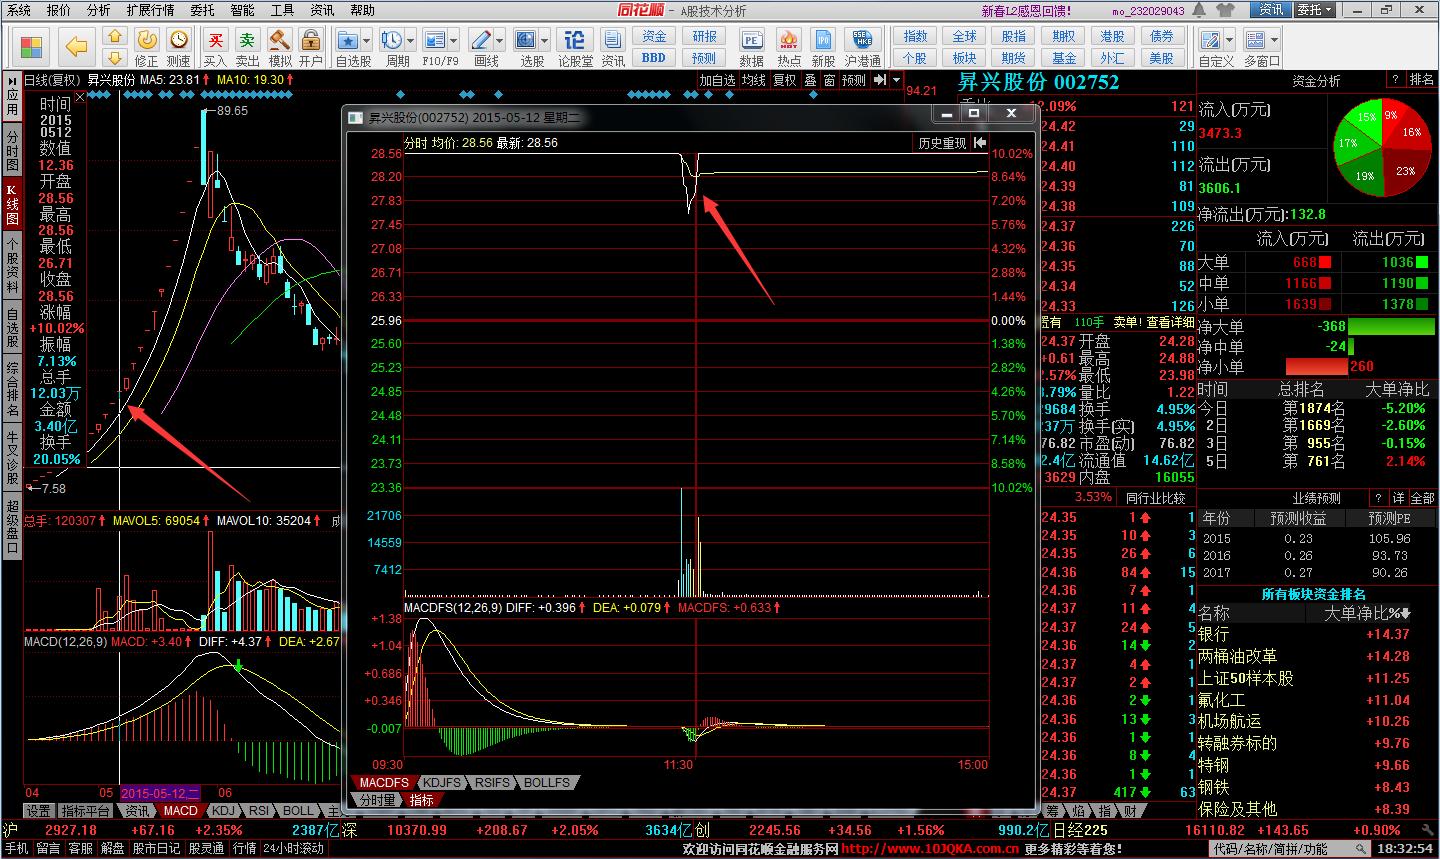
Task: Switch to the RSIFS tab in intraday window
Action: pos(492,783)
